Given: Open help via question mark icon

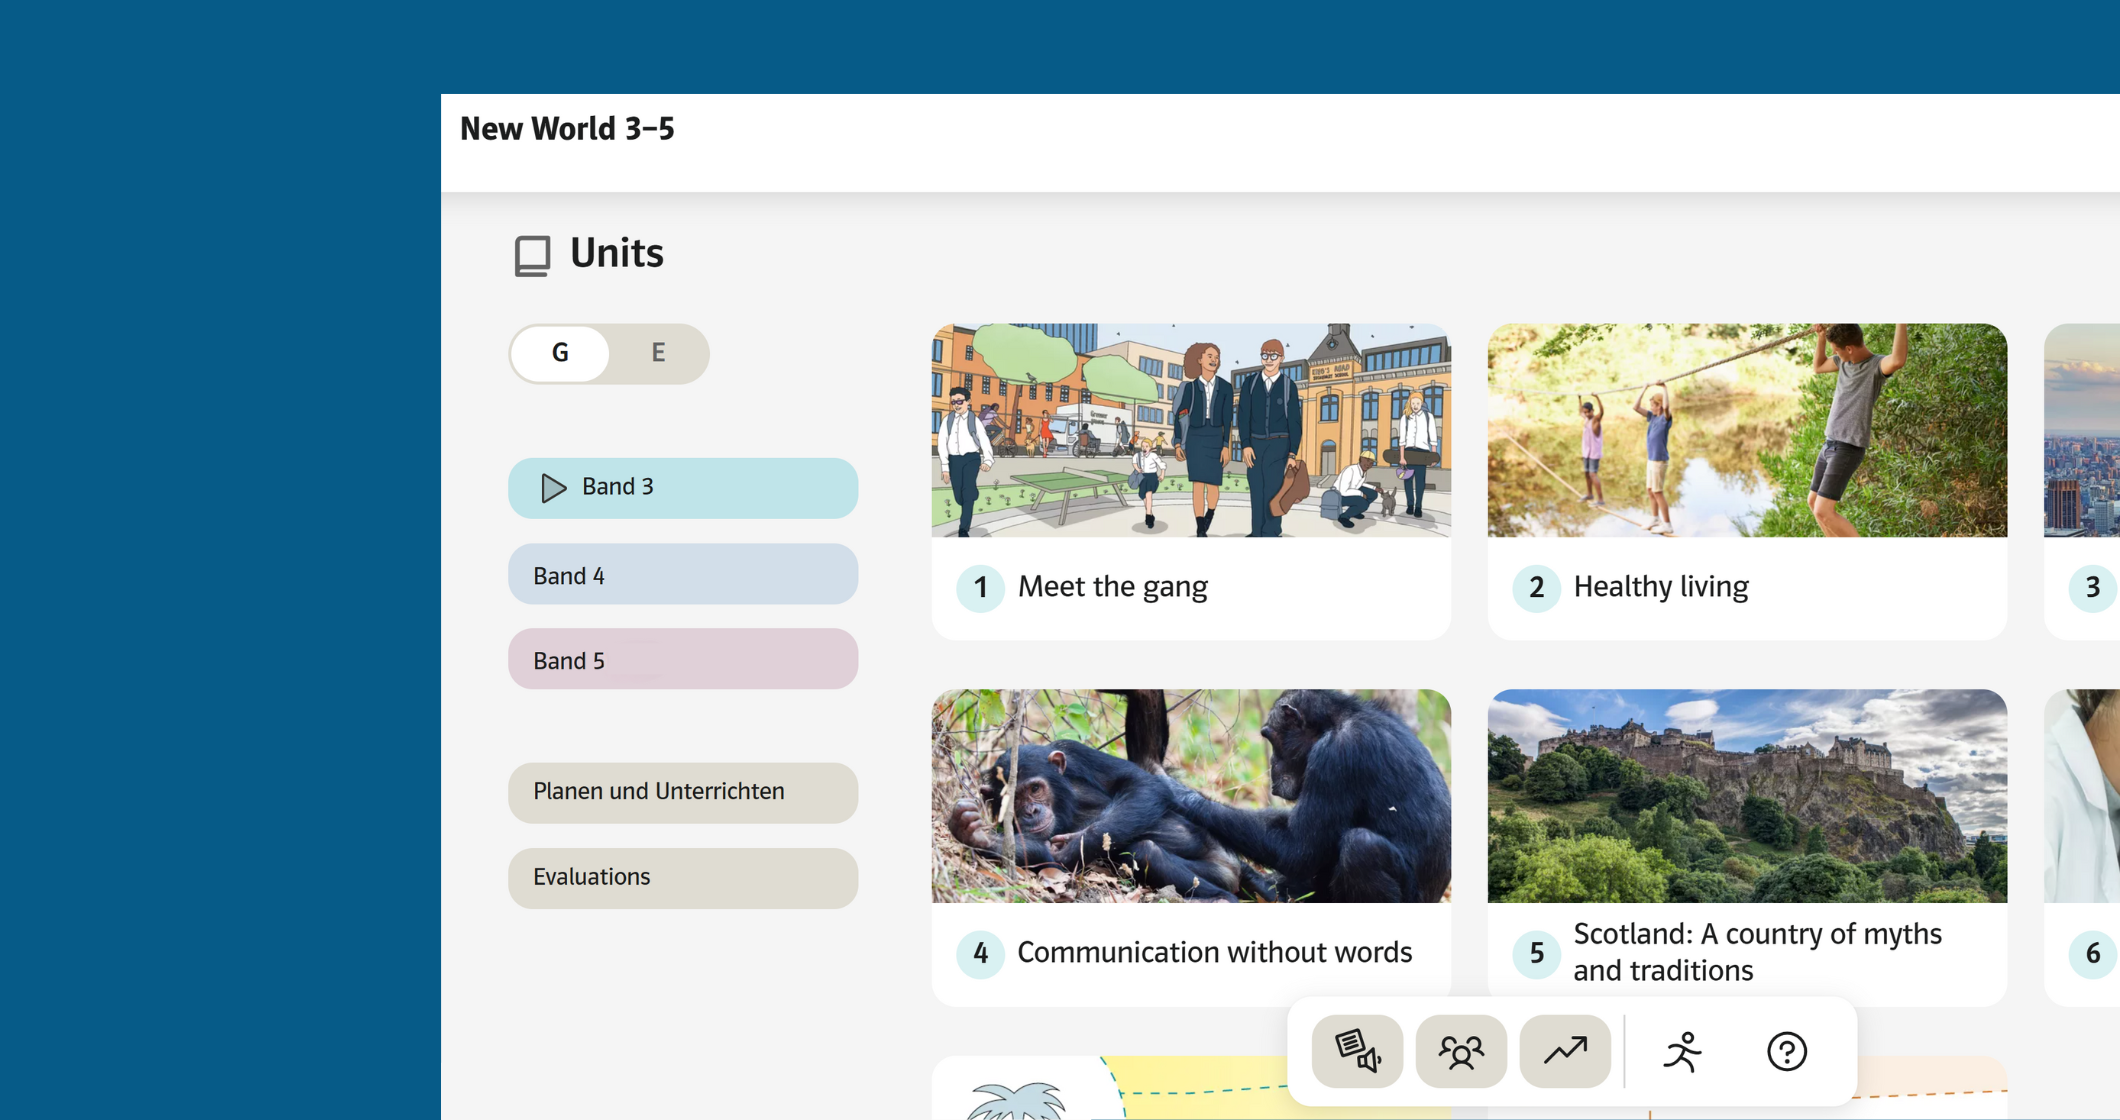Looking at the screenshot, I should pos(1786,1051).
